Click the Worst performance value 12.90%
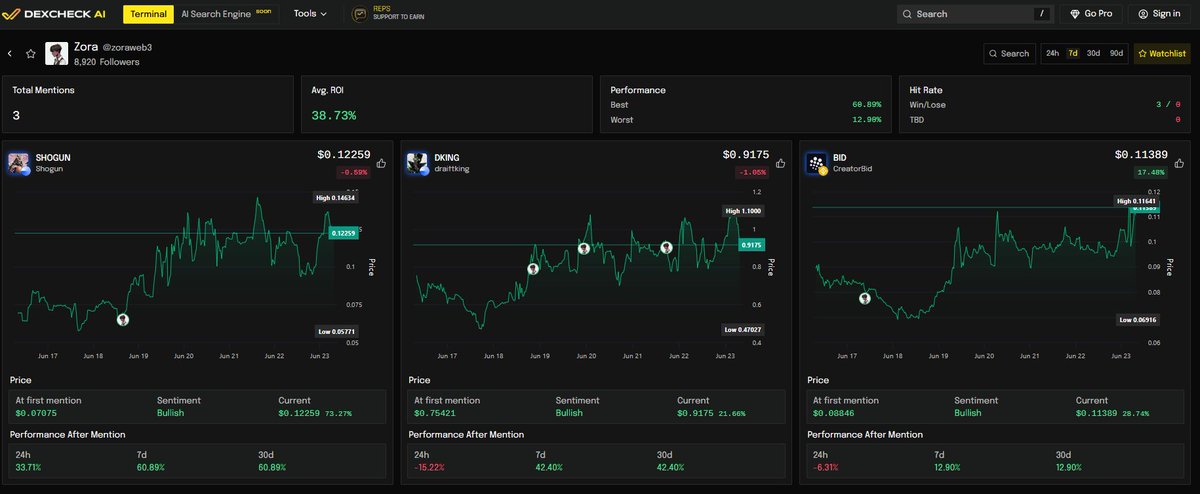This screenshot has height=494, width=1200. point(866,120)
